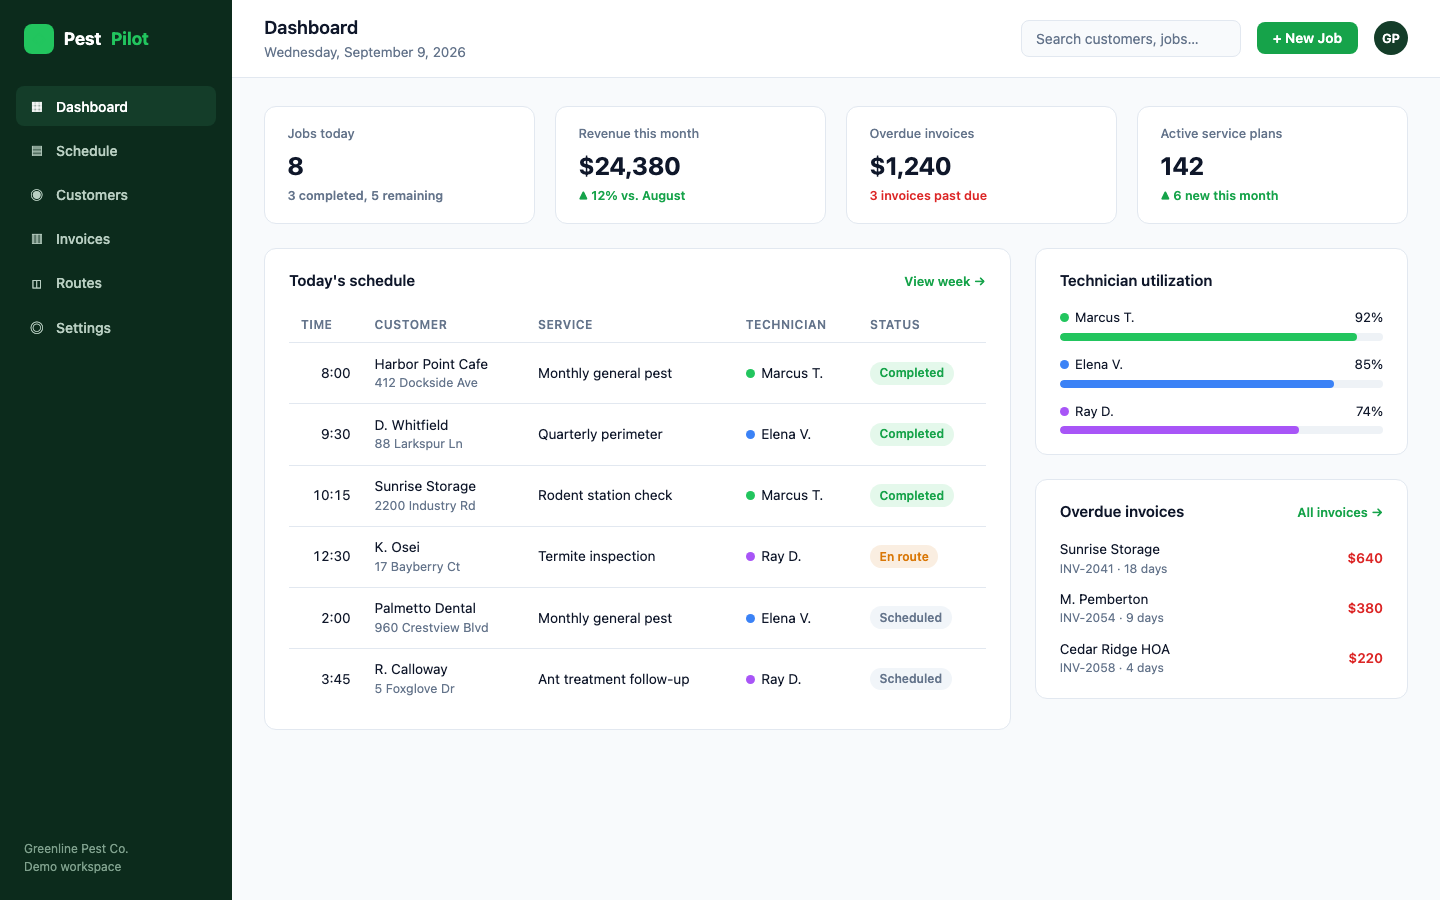Follow the View week link

945,282
